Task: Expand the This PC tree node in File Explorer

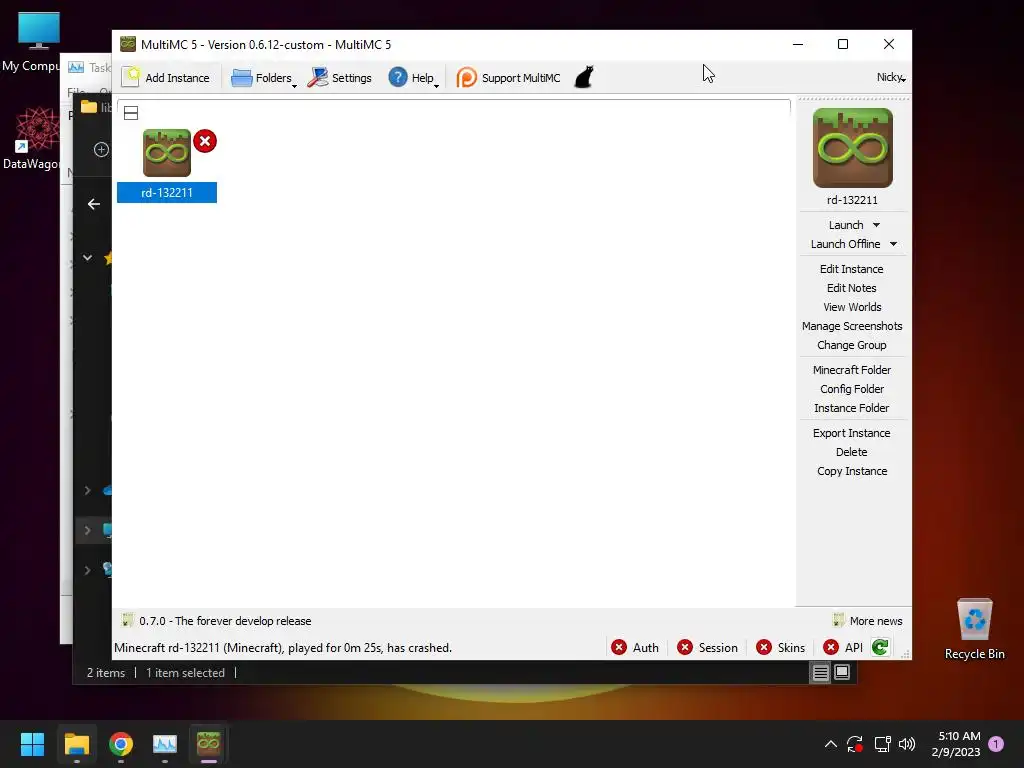Action: point(88,530)
